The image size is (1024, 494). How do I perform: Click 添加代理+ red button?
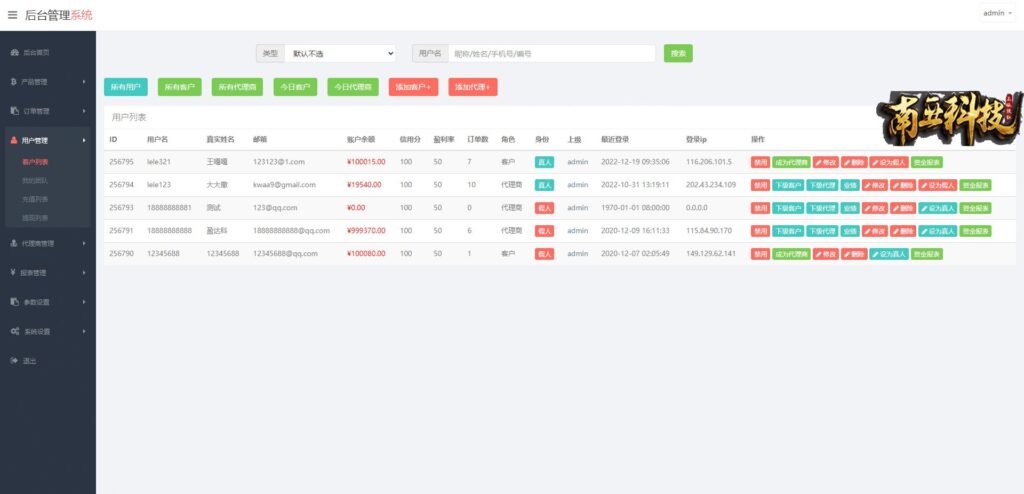click(473, 87)
